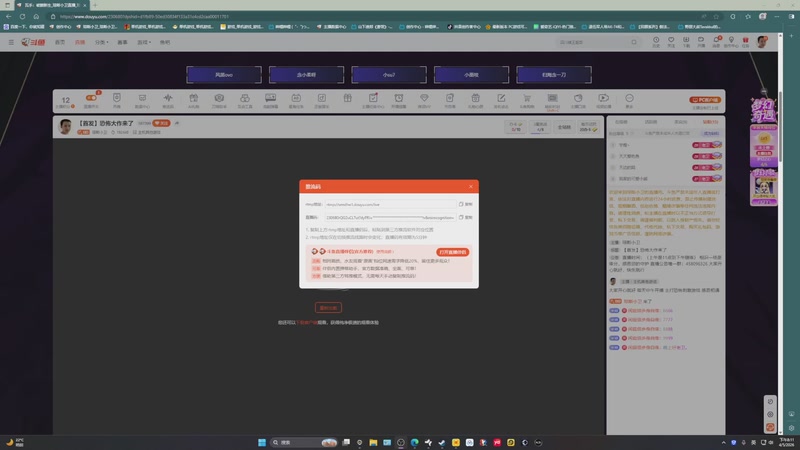Viewport: 800px width, 450px height.
Task: Click the waveform pulse icon in toolbar
Action: click(168, 98)
